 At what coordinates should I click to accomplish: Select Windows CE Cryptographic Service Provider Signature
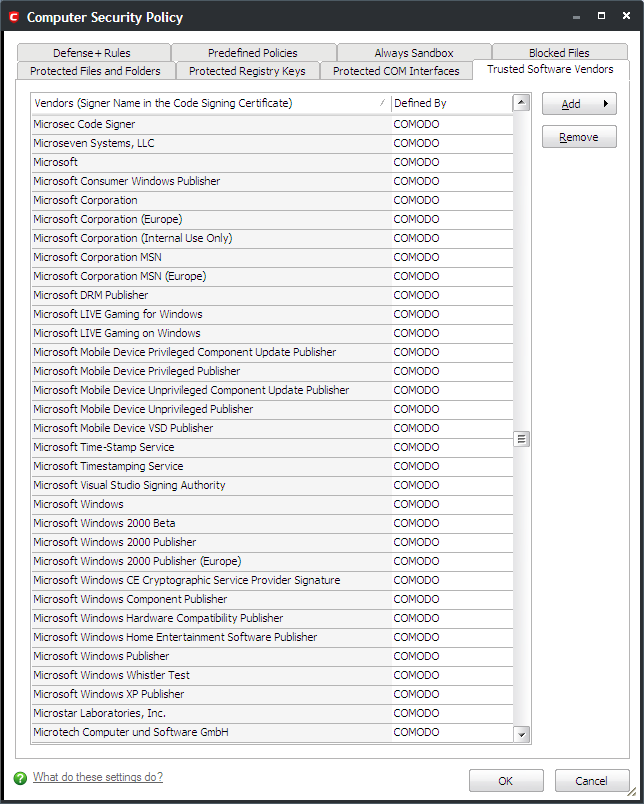(x=272, y=579)
